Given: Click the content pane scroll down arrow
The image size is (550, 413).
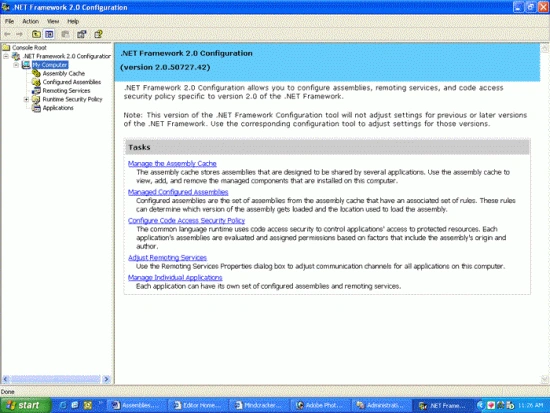Looking at the screenshot, I should pyautogui.click(x=544, y=379).
